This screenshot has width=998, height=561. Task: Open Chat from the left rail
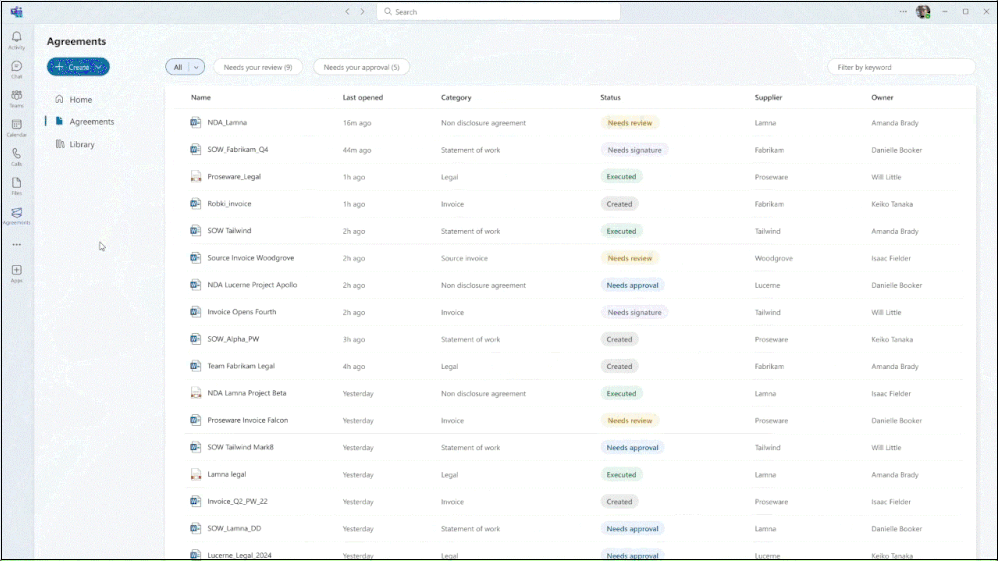16,68
